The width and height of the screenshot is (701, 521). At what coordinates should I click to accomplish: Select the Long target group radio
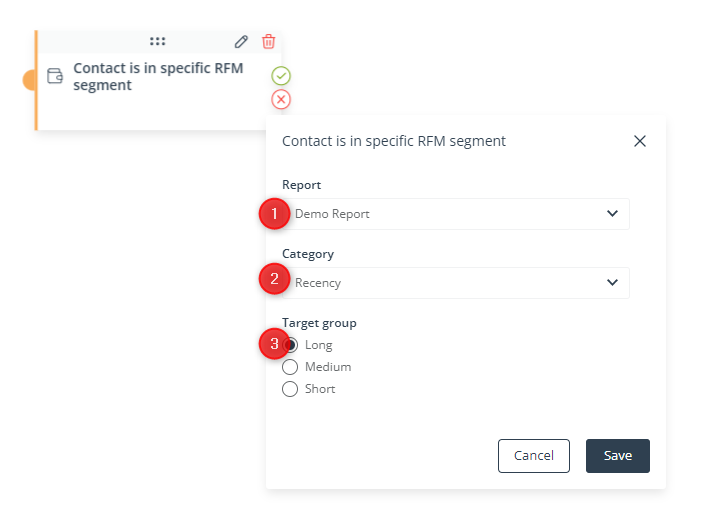pyautogui.click(x=290, y=345)
